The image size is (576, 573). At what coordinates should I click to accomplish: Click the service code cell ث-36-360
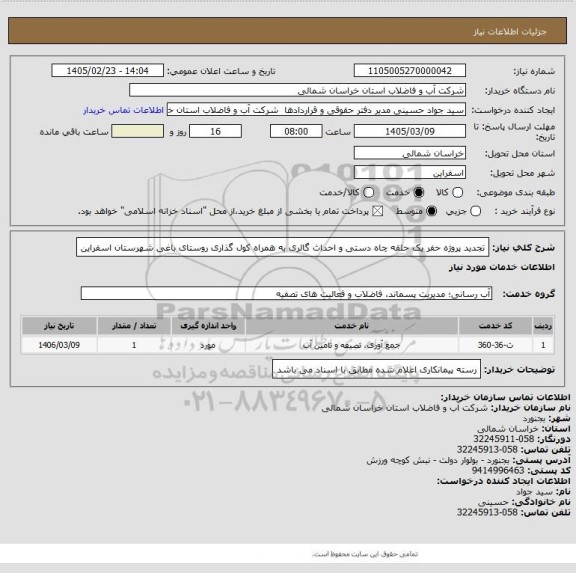click(495, 345)
